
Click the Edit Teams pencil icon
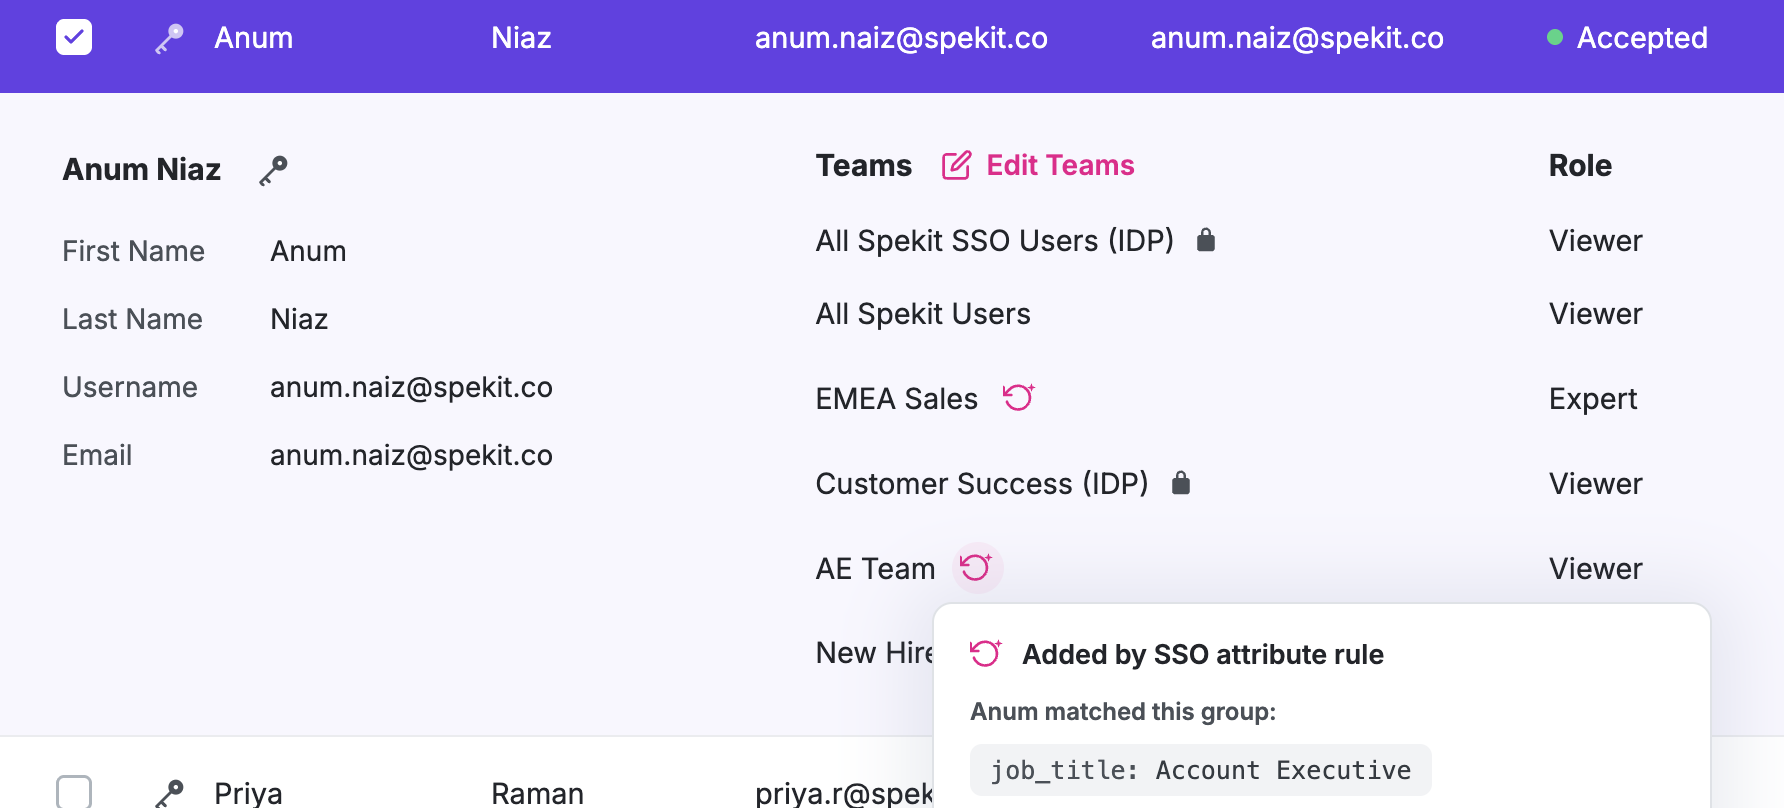(956, 165)
